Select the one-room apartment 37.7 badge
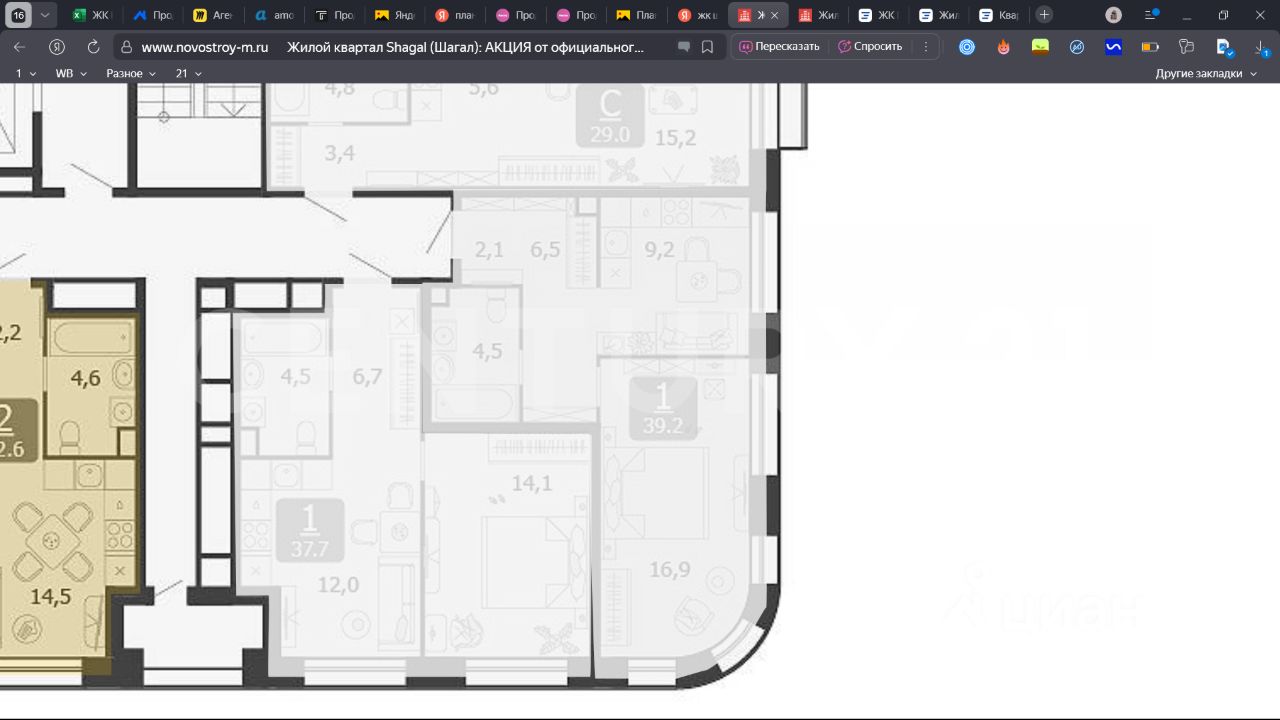 click(310, 531)
